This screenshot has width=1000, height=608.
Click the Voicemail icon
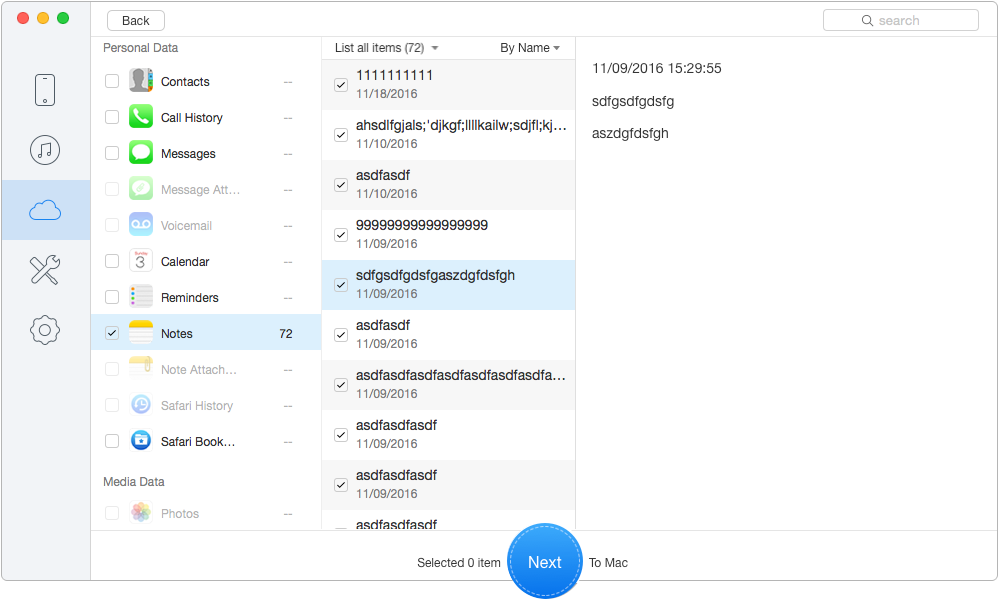pyautogui.click(x=141, y=225)
